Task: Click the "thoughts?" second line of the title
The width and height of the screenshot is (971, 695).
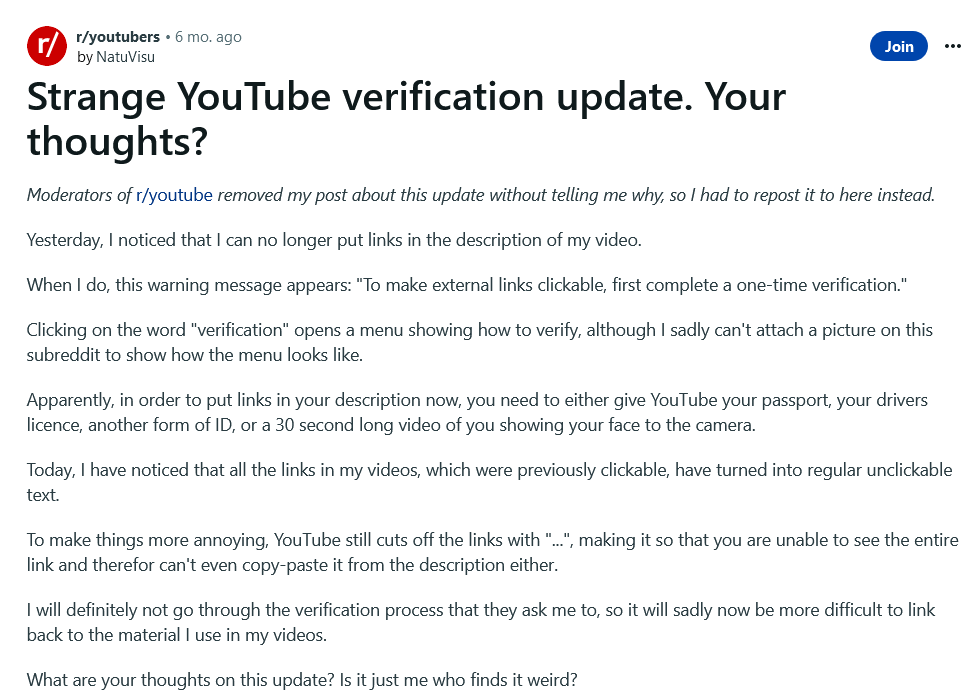Action: [117, 141]
